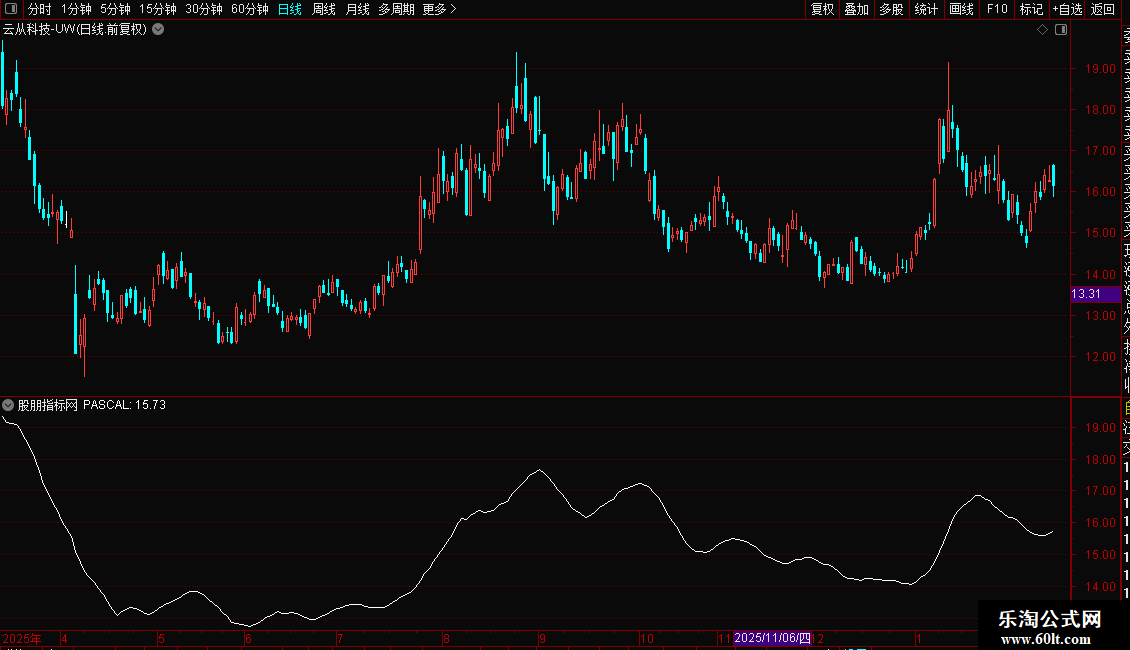Viewport: 1130px width, 650px height.
Task: Select the 周线 weekly period tab
Action: point(324,9)
